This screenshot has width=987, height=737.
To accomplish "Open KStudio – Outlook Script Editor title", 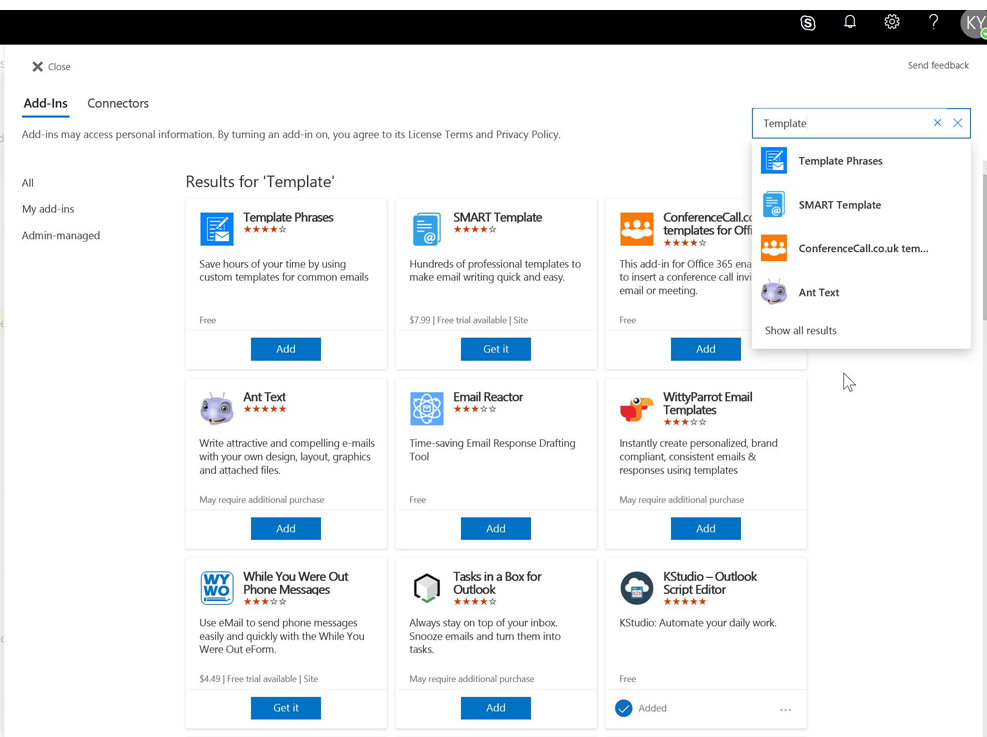I will pyautogui.click(x=710, y=583).
